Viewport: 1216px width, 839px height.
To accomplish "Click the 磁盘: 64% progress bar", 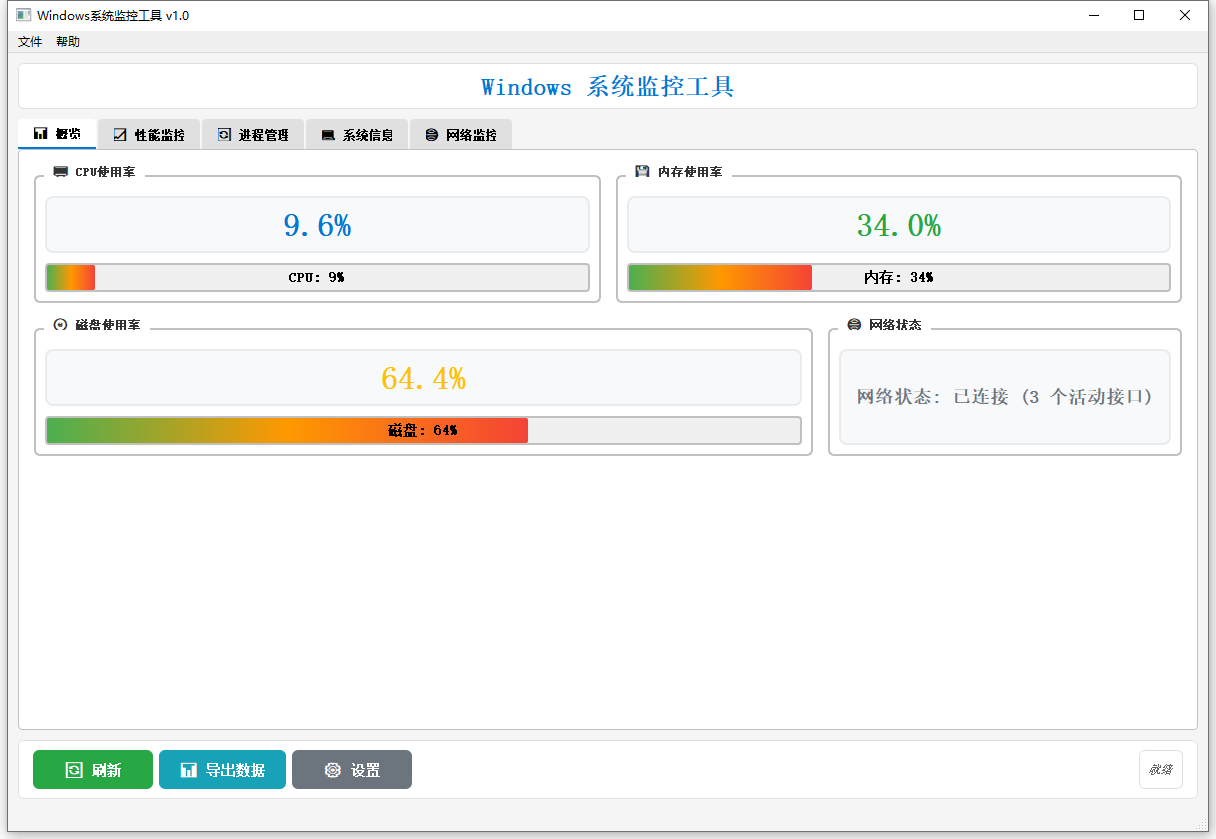I will pyautogui.click(x=424, y=431).
